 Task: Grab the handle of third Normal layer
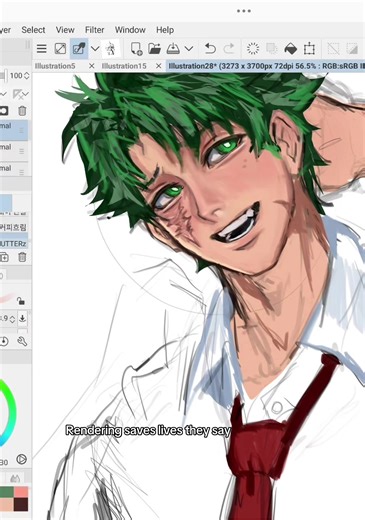click(22, 172)
